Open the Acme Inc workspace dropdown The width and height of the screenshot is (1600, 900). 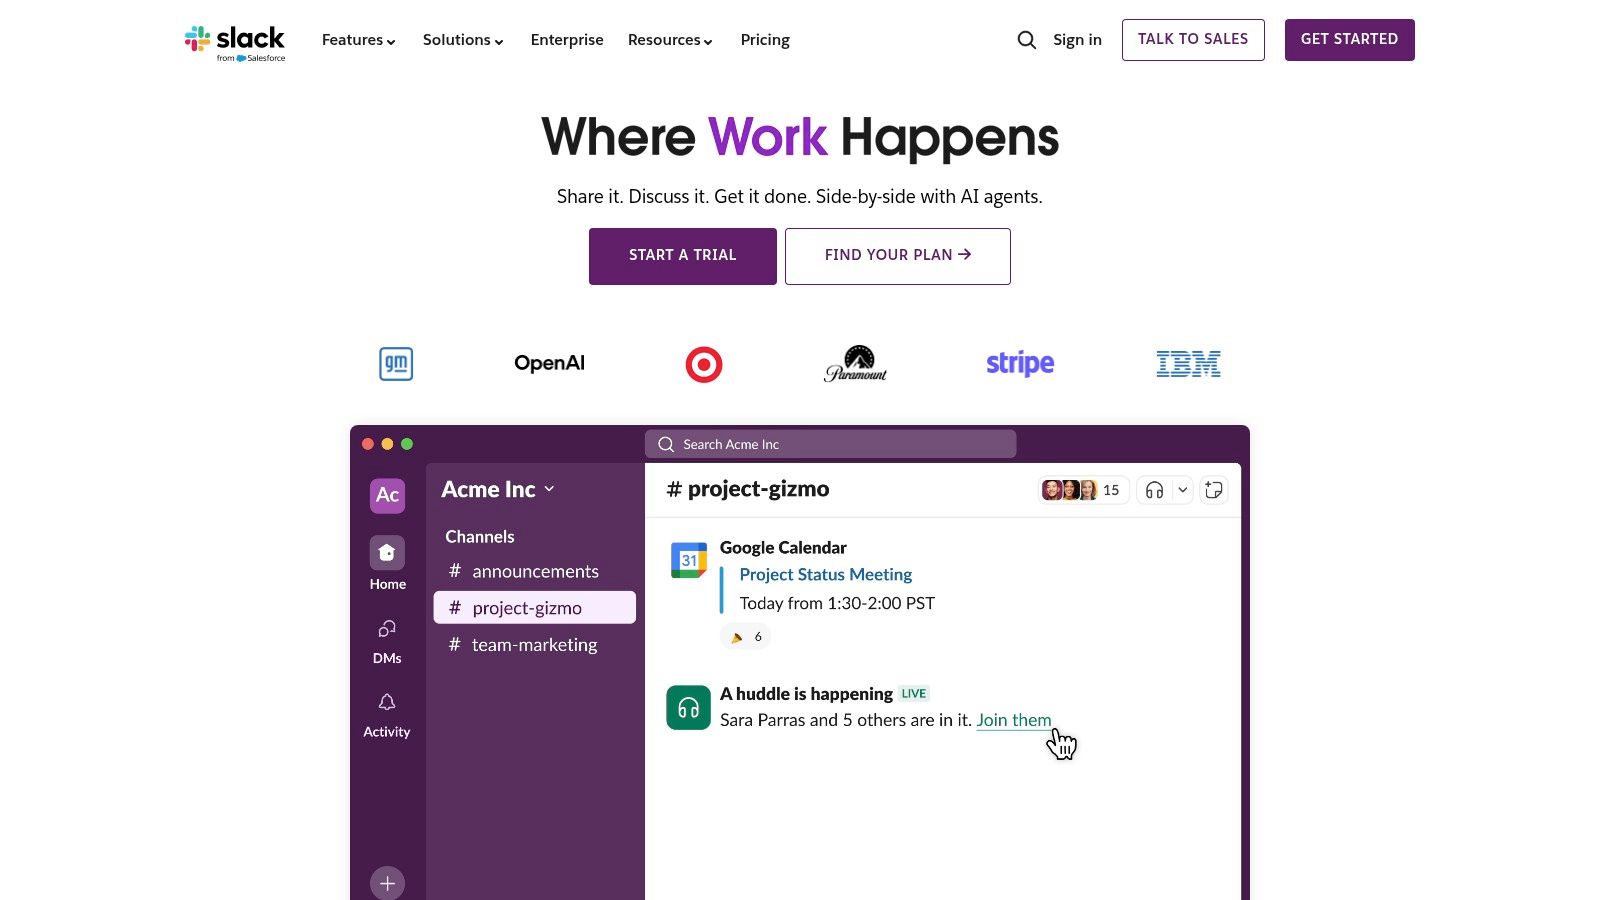(x=498, y=489)
